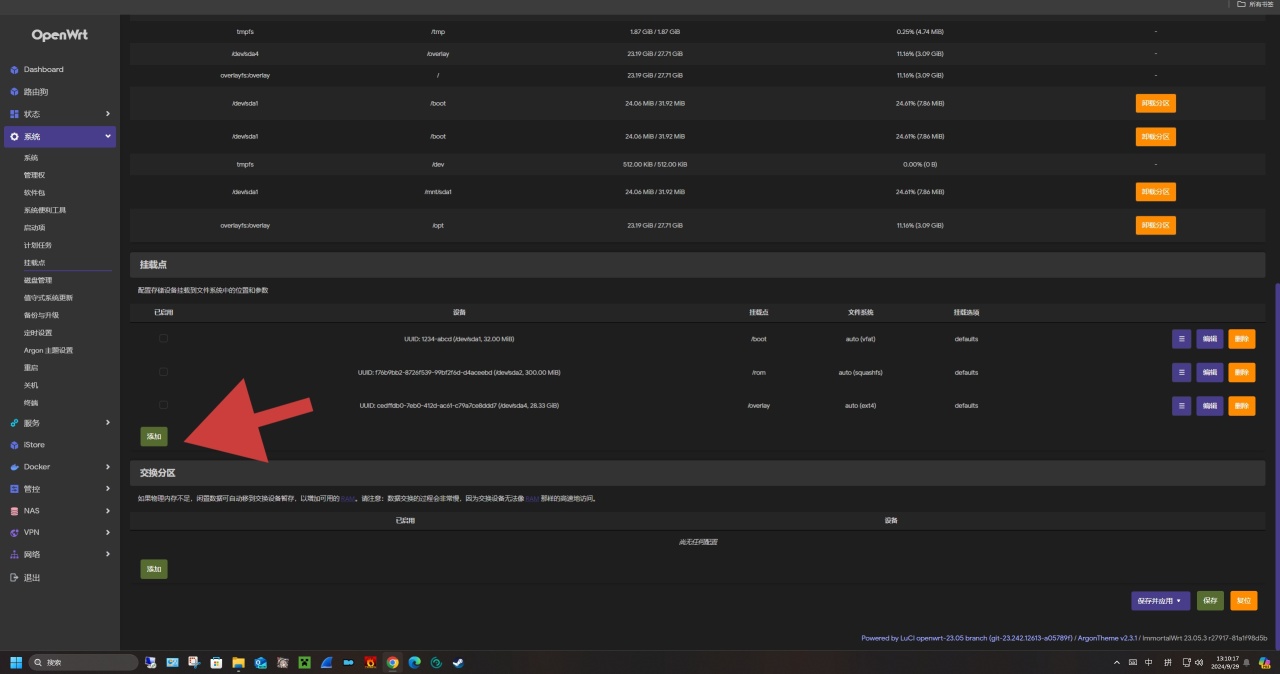The width and height of the screenshot is (1280, 674).
Task: Click the Docker whale icon
Action: pos(14,467)
